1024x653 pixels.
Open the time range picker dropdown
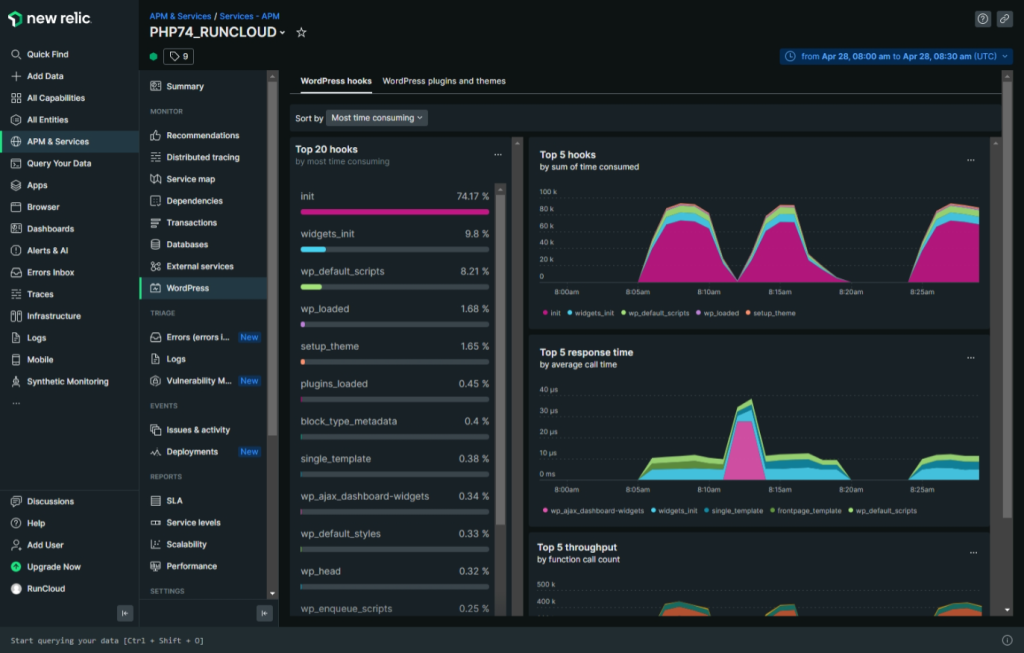[896, 56]
